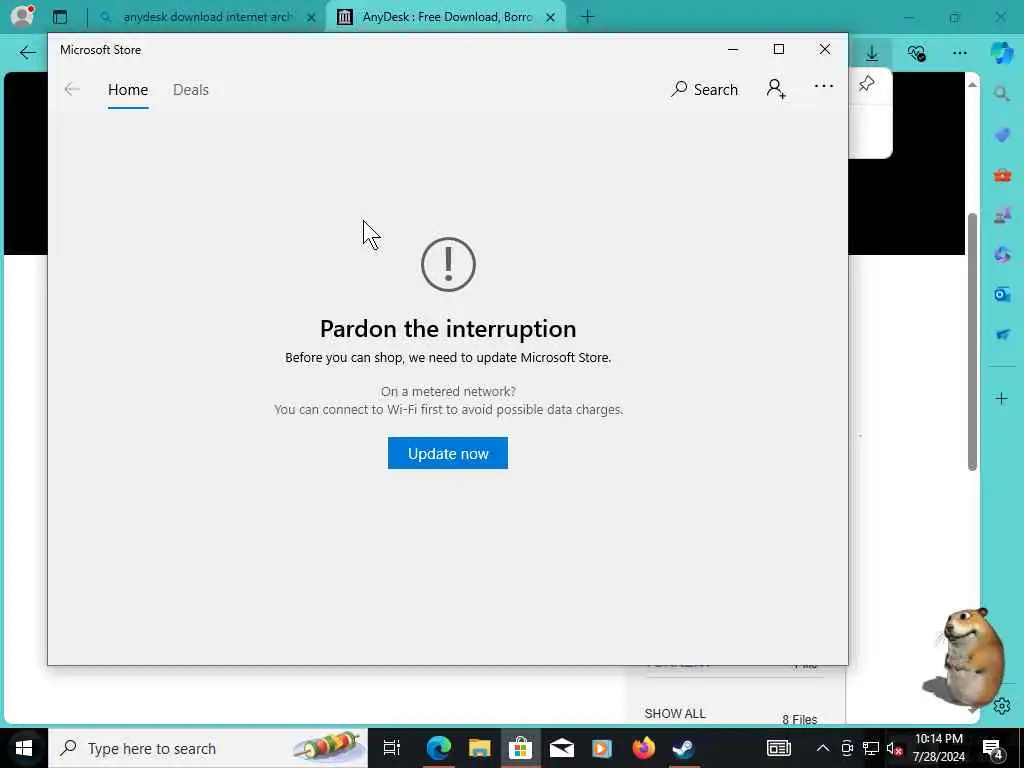Click the muted volume tray icon
This screenshot has height=768, width=1024.
click(x=894, y=748)
